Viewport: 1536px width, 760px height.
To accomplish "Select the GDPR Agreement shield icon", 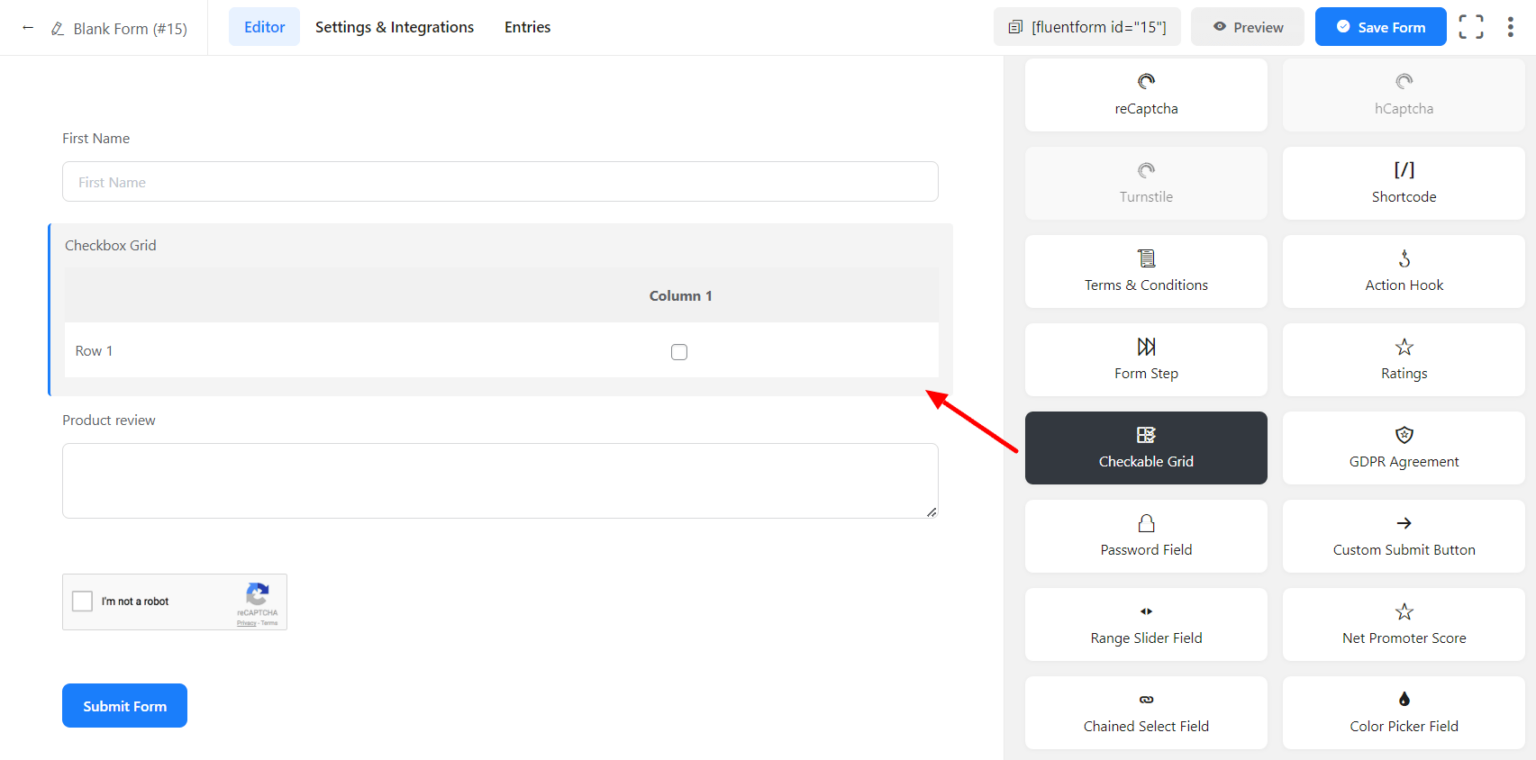I will [x=1403, y=435].
